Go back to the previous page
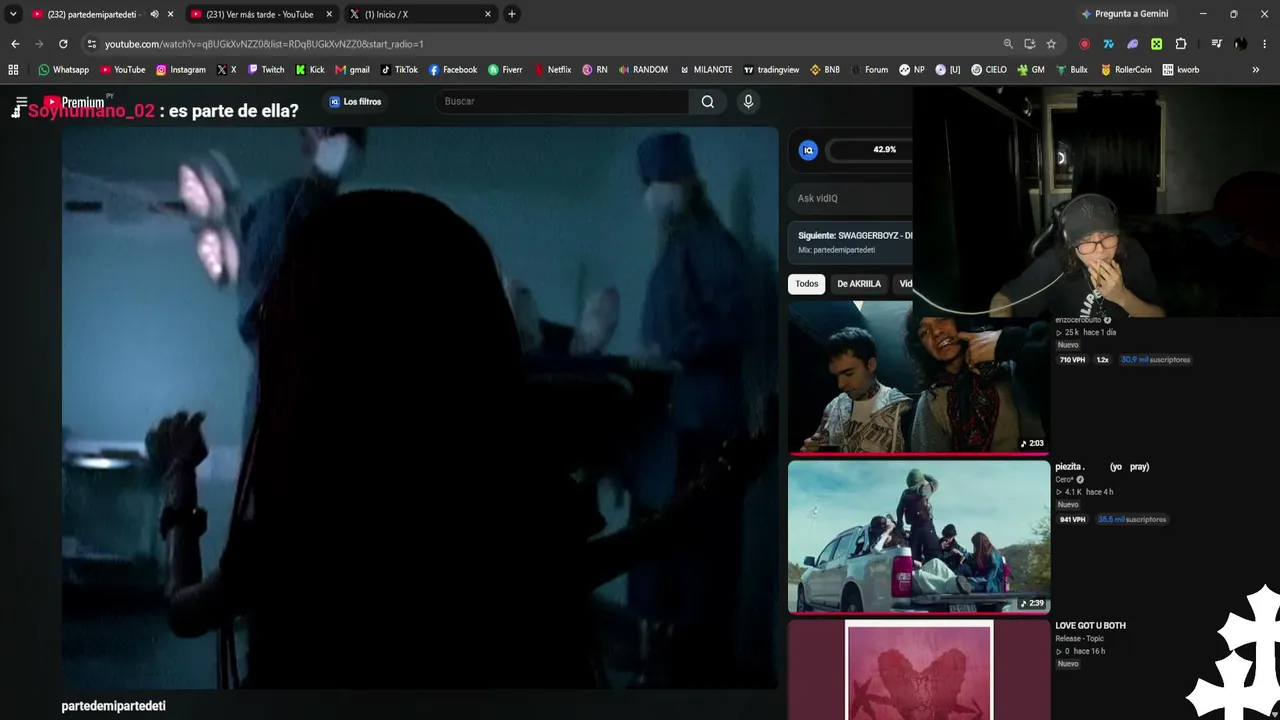 [15, 44]
